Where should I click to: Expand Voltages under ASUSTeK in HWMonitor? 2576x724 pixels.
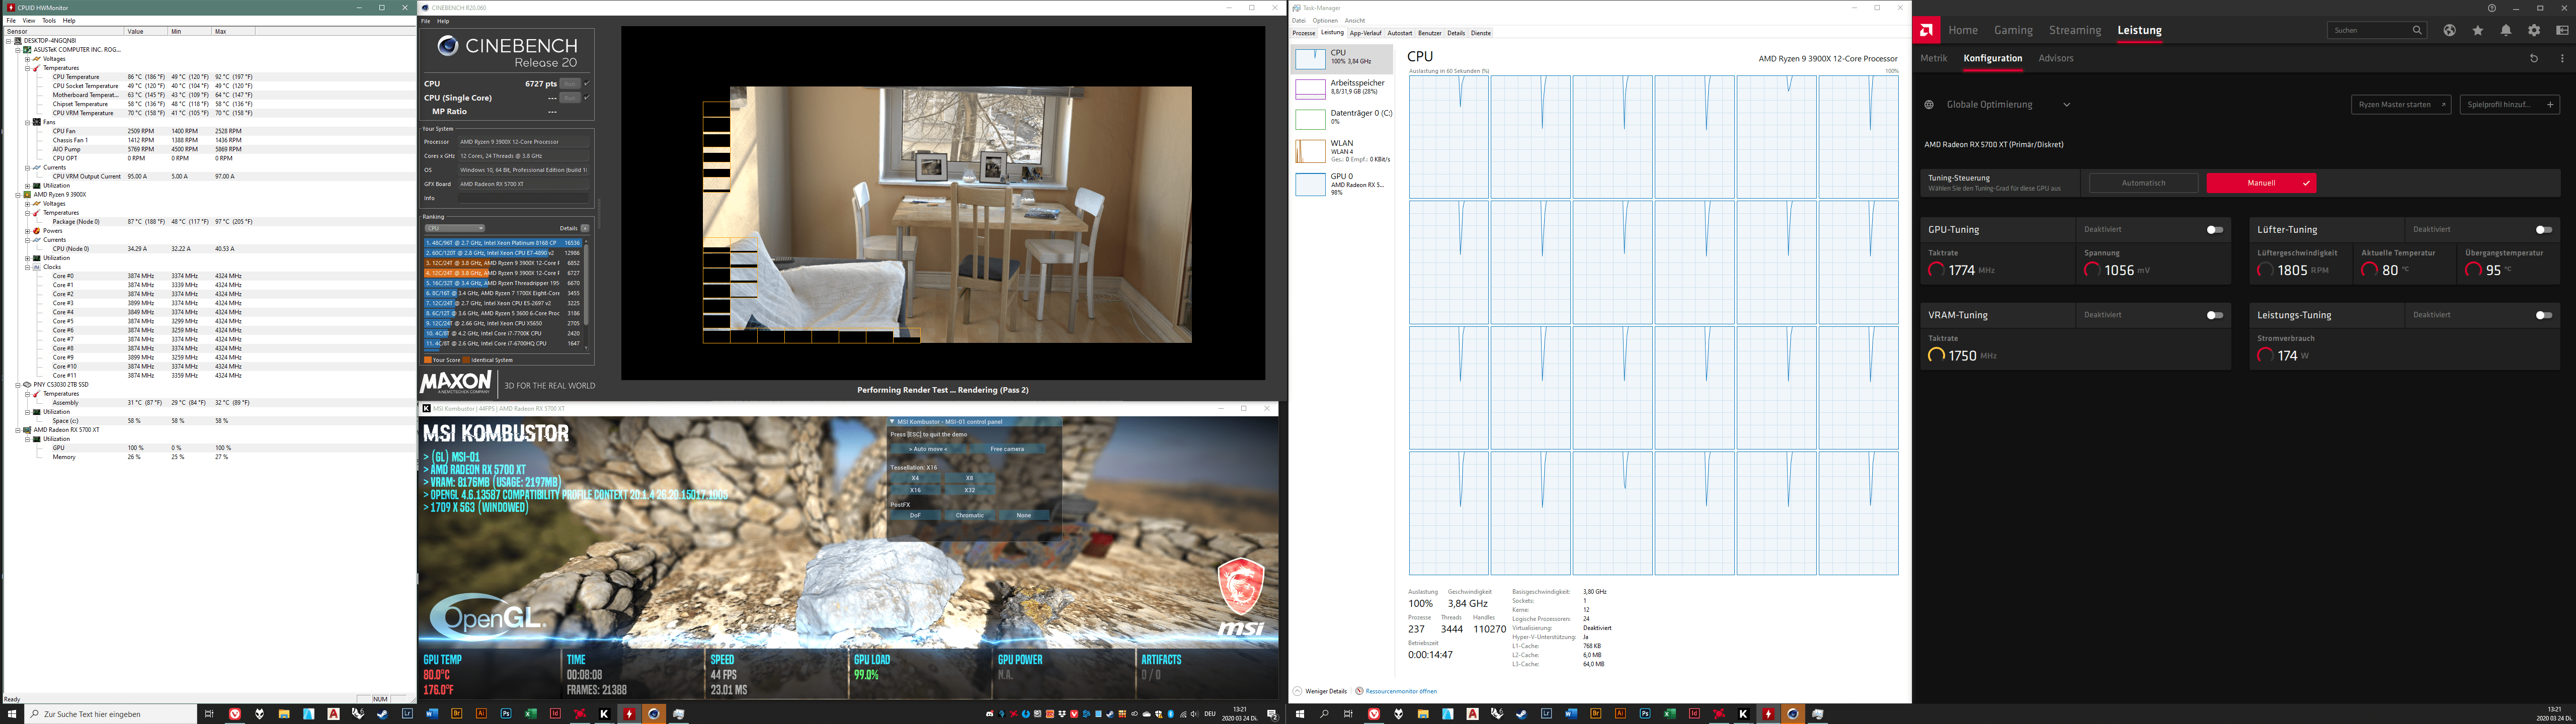[x=27, y=59]
